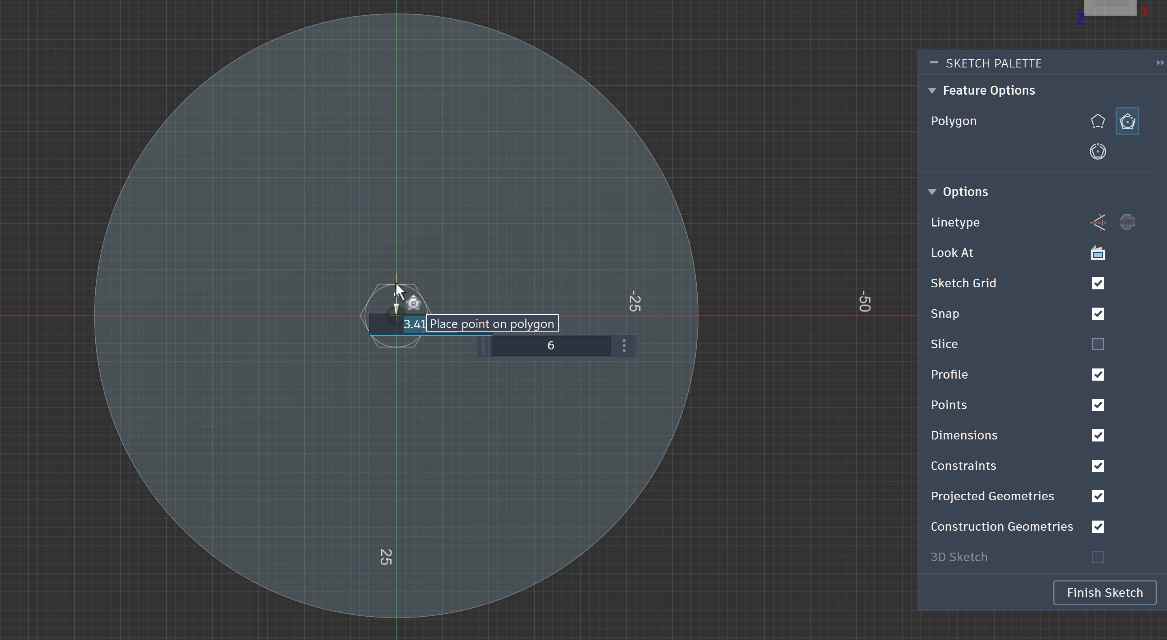The width and height of the screenshot is (1167, 640).
Task: Uncheck Projected Geometries
Action: pyautogui.click(x=1098, y=496)
